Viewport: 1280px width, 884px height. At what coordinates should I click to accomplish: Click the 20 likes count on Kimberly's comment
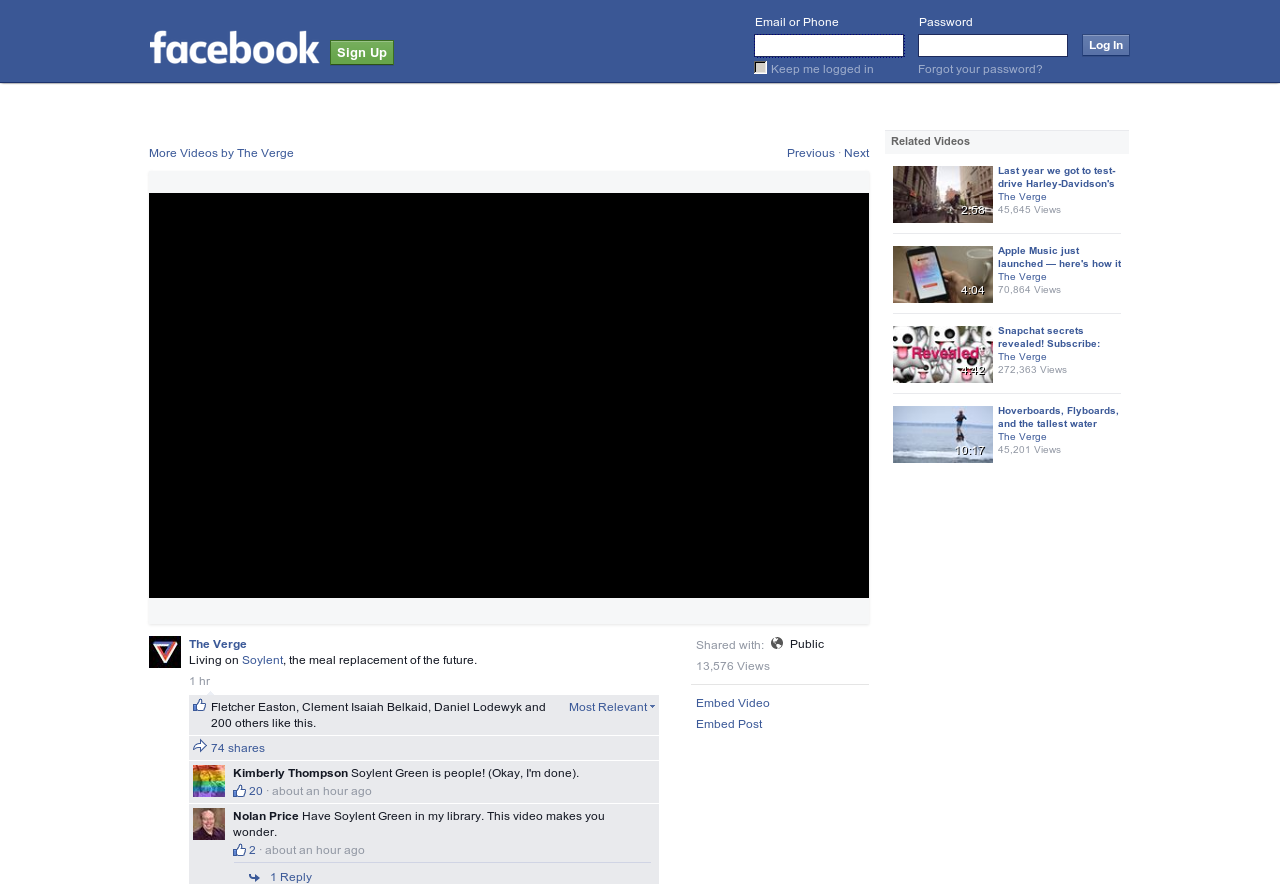click(256, 791)
